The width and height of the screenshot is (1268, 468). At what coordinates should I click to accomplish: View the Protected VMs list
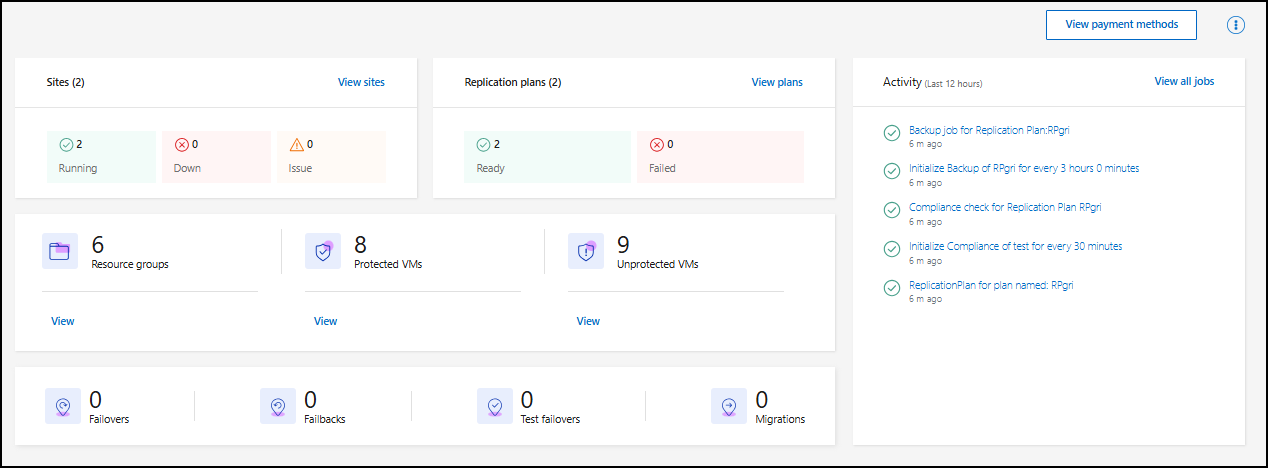pyautogui.click(x=326, y=321)
